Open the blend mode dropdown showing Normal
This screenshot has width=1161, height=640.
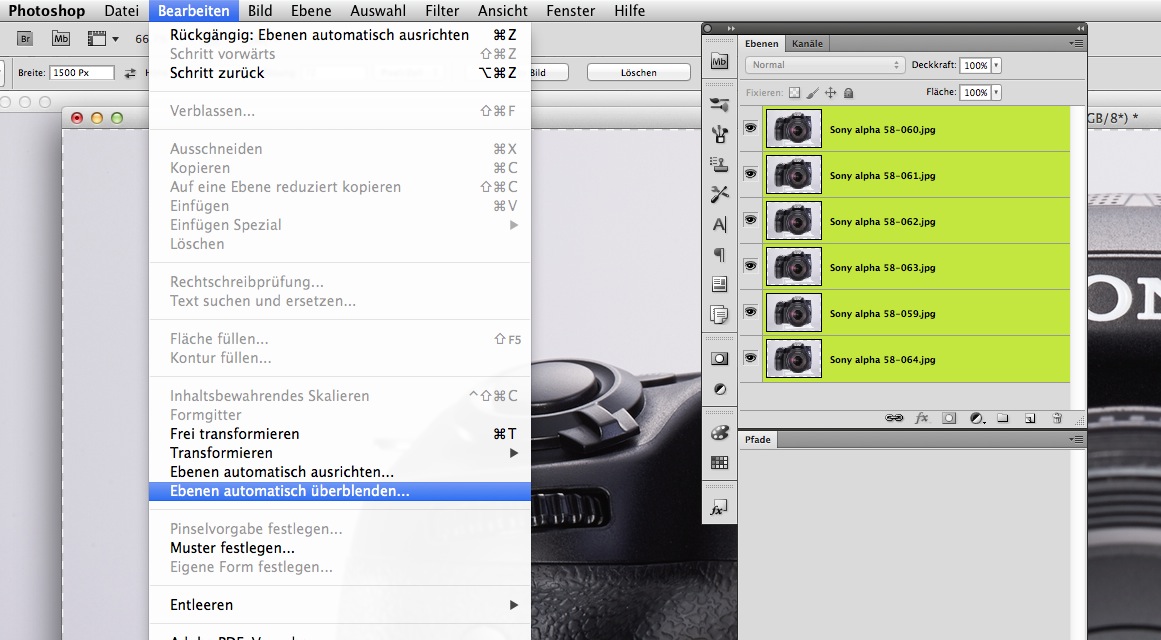click(x=824, y=65)
